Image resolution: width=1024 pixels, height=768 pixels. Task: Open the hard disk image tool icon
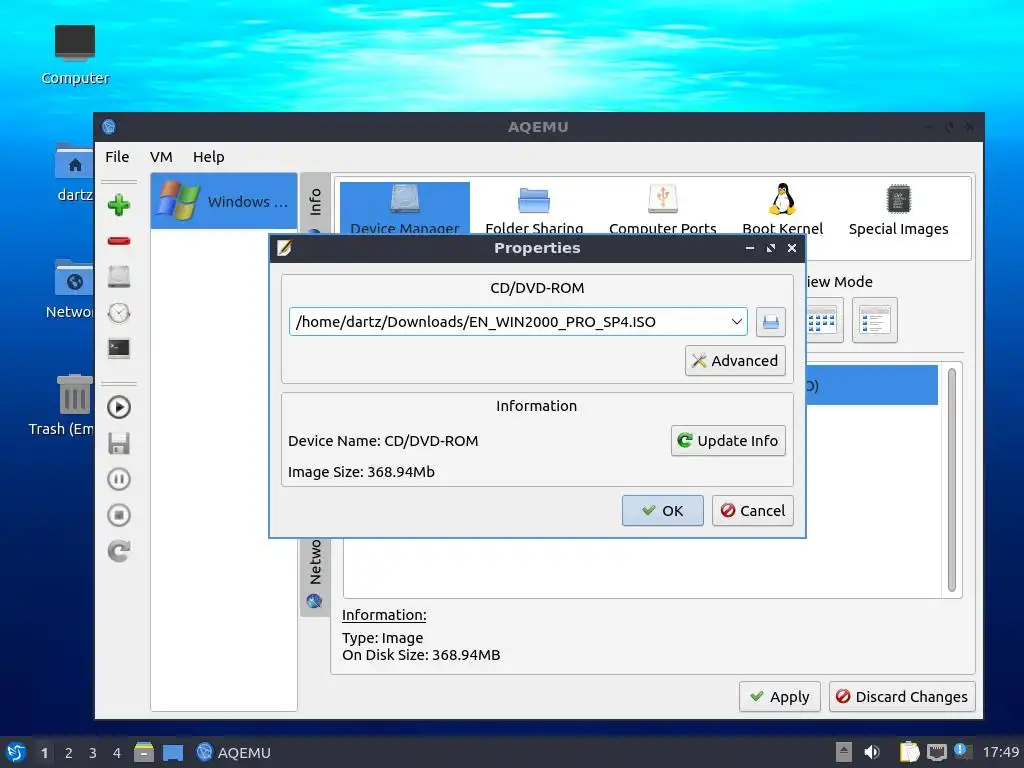[119, 277]
